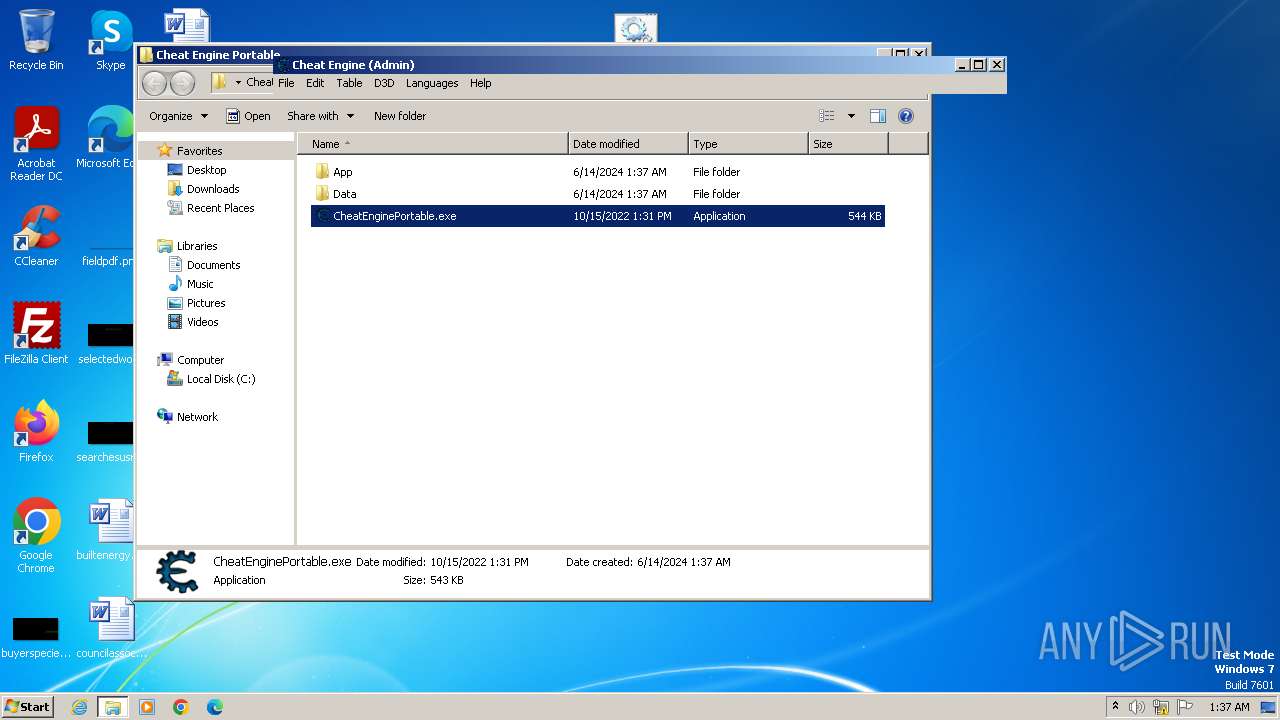The height and width of the screenshot is (720, 1280).
Task: Select the Data folder row
Action: pos(598,194)
